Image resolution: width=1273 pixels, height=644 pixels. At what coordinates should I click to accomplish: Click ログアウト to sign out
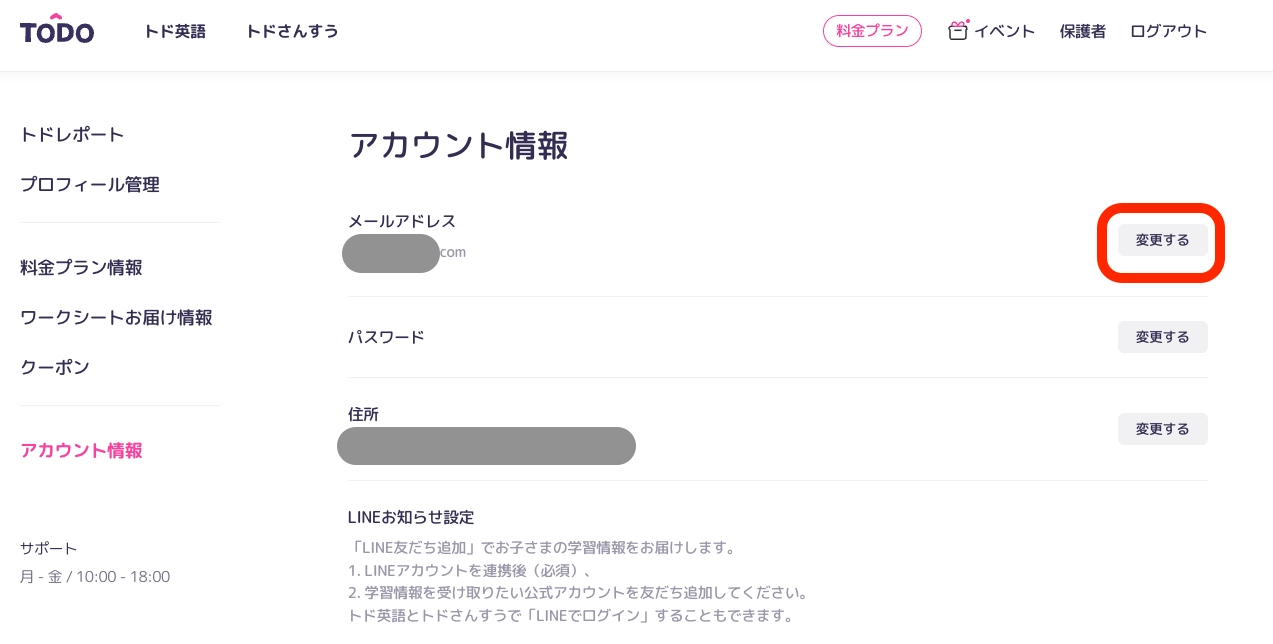[x=1168, y=31]
